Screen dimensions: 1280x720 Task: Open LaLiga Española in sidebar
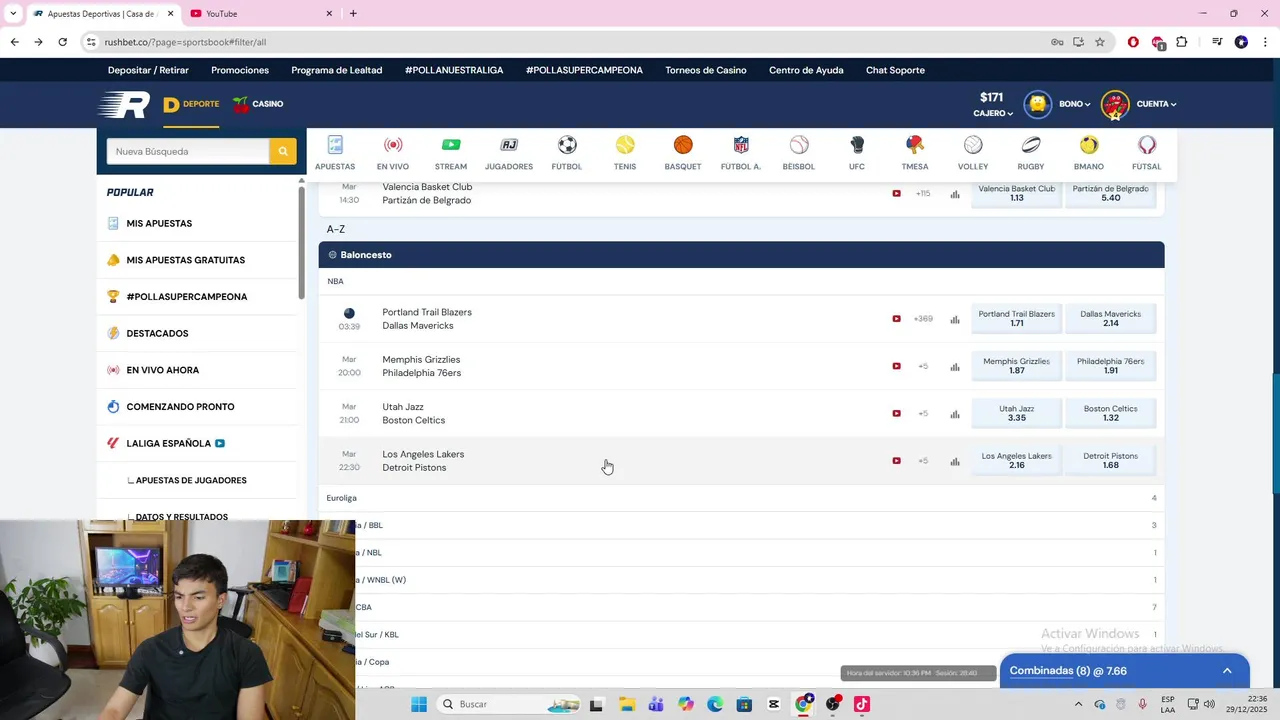coord(168,444)
